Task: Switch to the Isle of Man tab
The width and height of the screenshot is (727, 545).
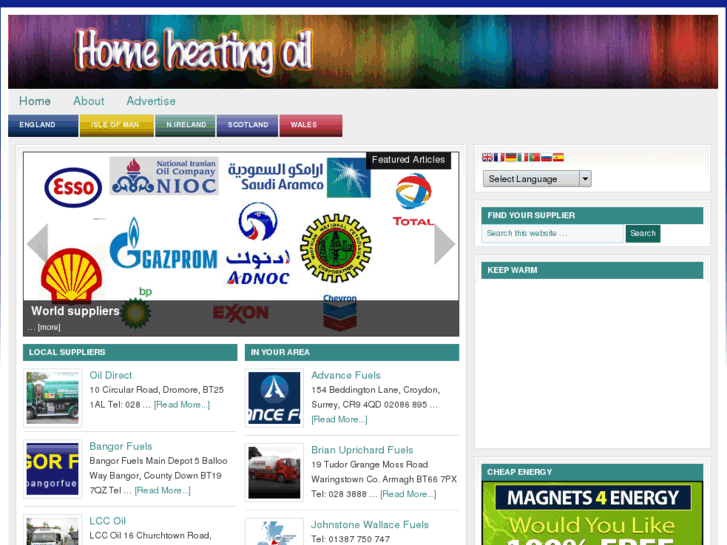Action: click(116, 125)
